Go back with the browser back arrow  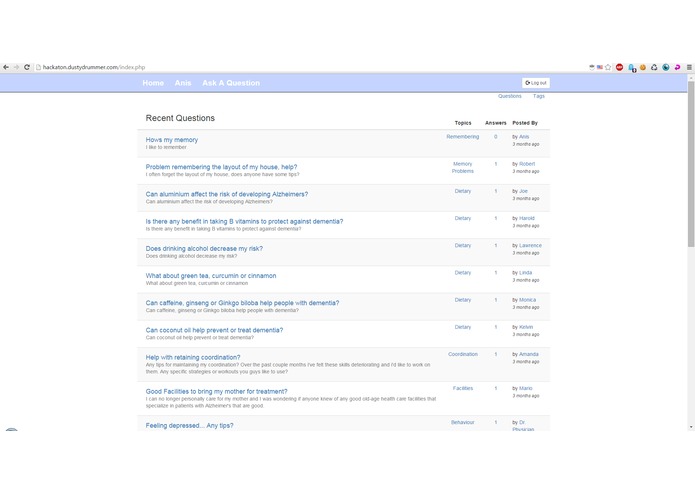6,67
